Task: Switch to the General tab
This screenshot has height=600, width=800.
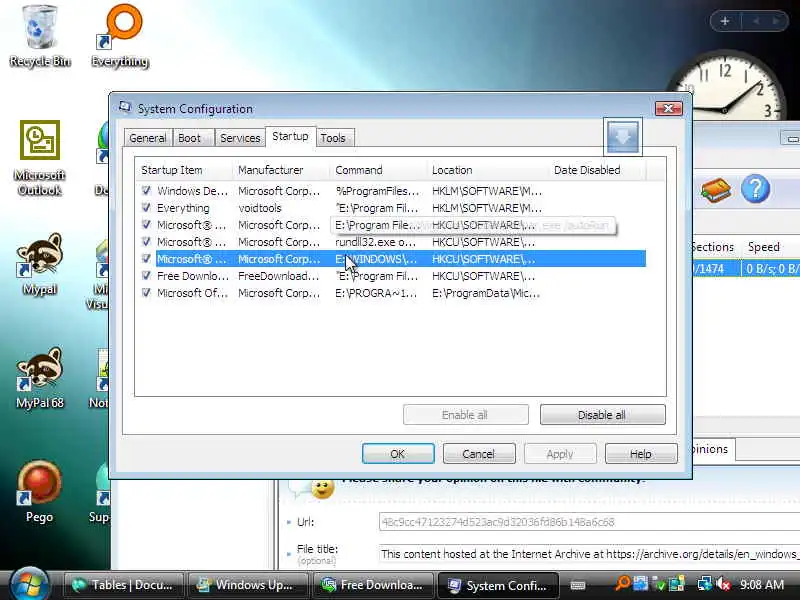Action: tap(148, 138)
